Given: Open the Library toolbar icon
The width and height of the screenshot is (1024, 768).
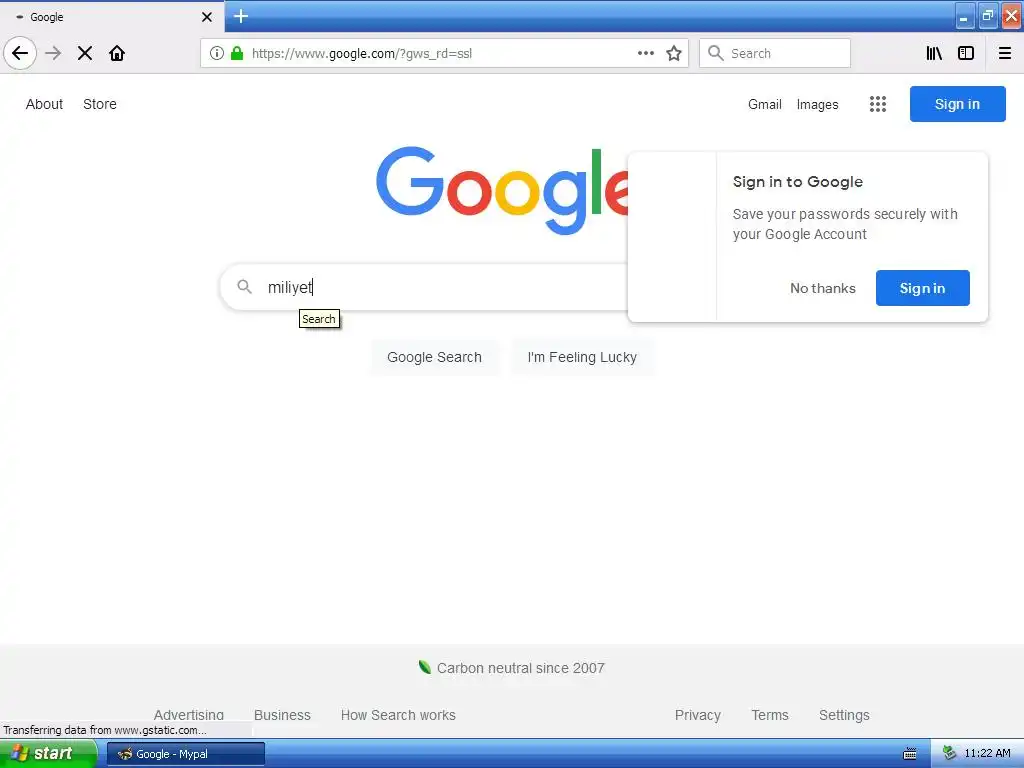Looking at the screenshot, I should point(934,53).
